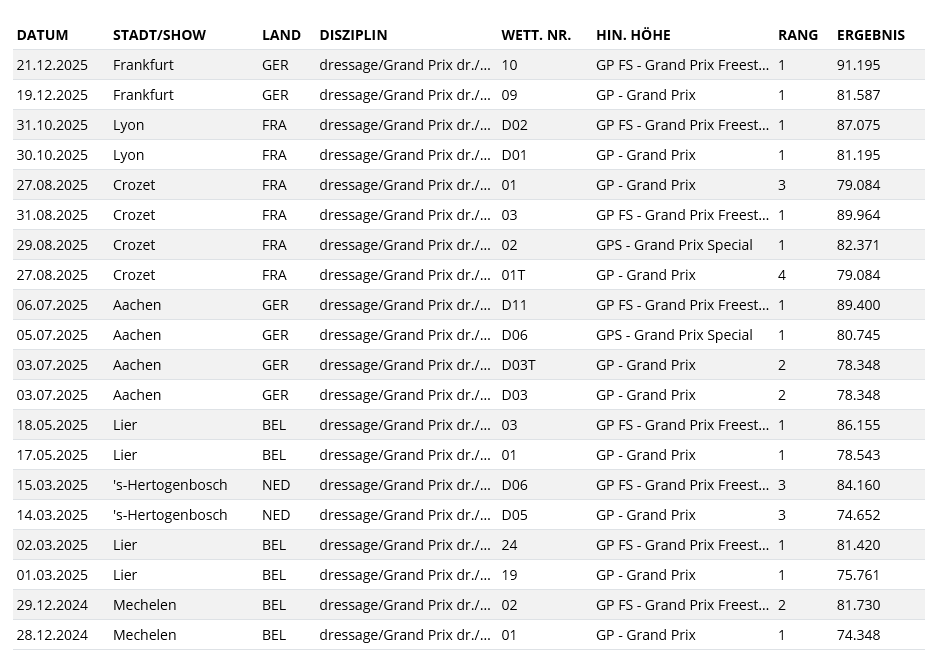
Task: Click competition number 01T
Action: pos(513,275)
